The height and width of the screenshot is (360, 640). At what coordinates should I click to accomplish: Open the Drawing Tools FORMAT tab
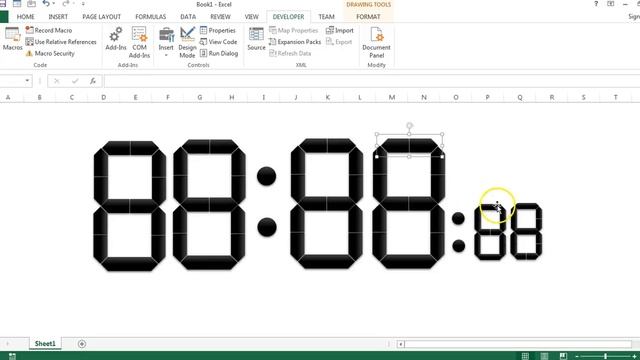tap(368, 17)
